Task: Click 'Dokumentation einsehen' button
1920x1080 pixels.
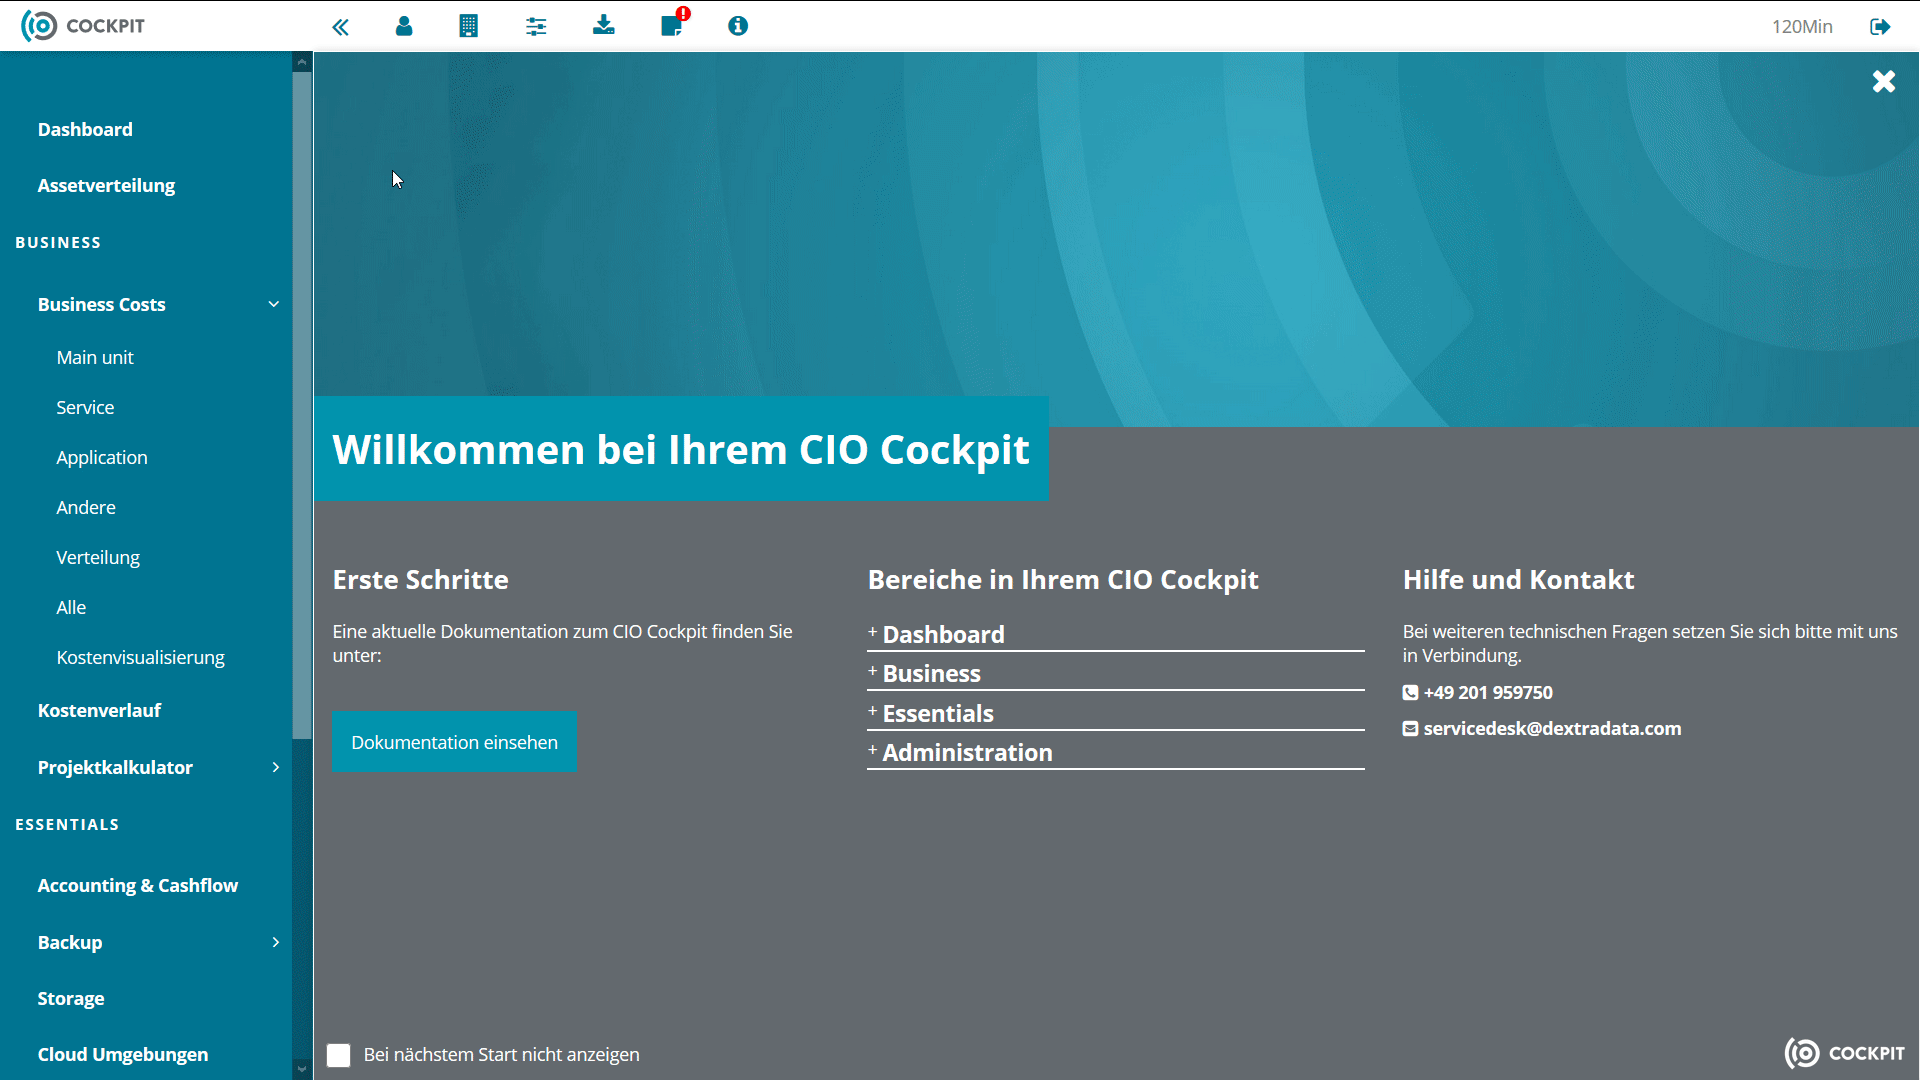Action: pos(454,742)
